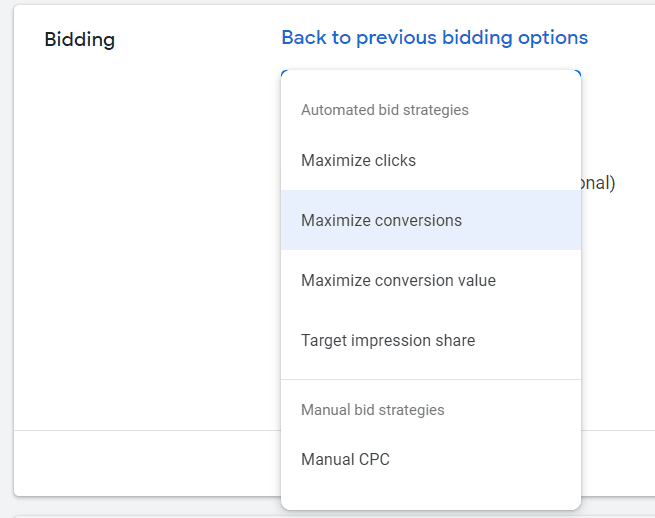Choose Manual CPC bid strategy

345,460
